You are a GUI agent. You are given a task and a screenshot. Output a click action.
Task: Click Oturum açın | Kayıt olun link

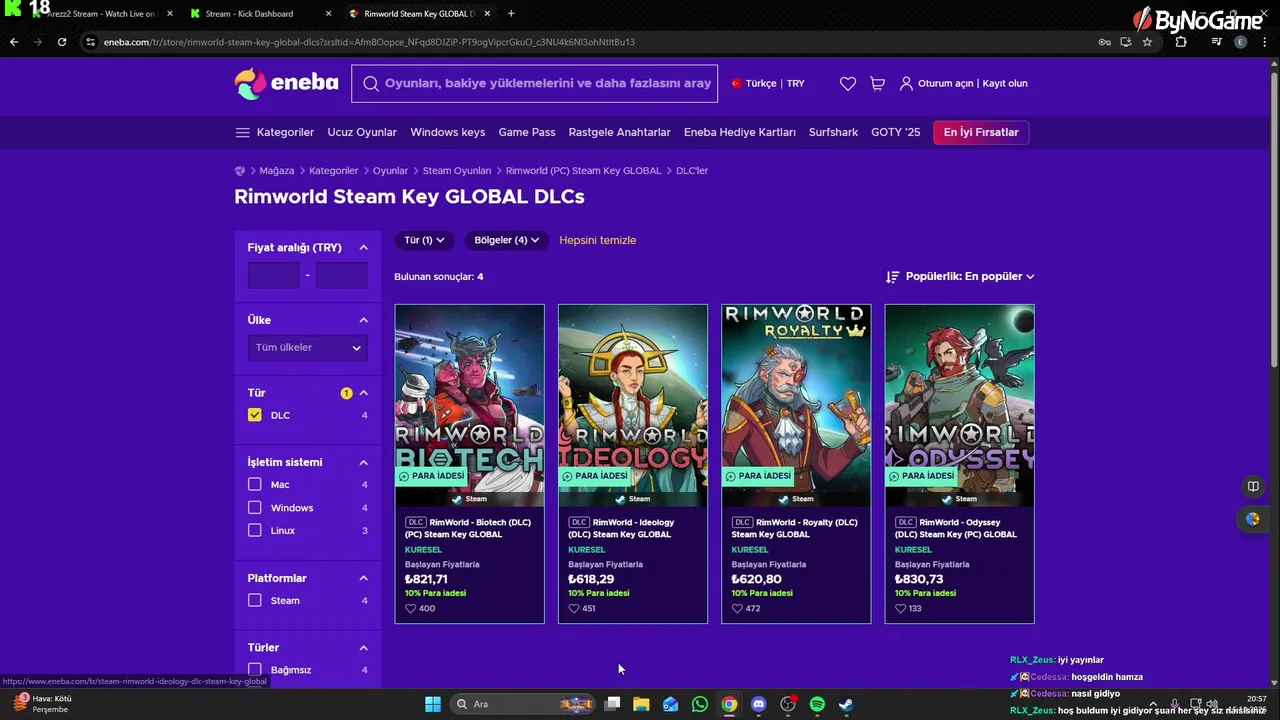[963, 84]
